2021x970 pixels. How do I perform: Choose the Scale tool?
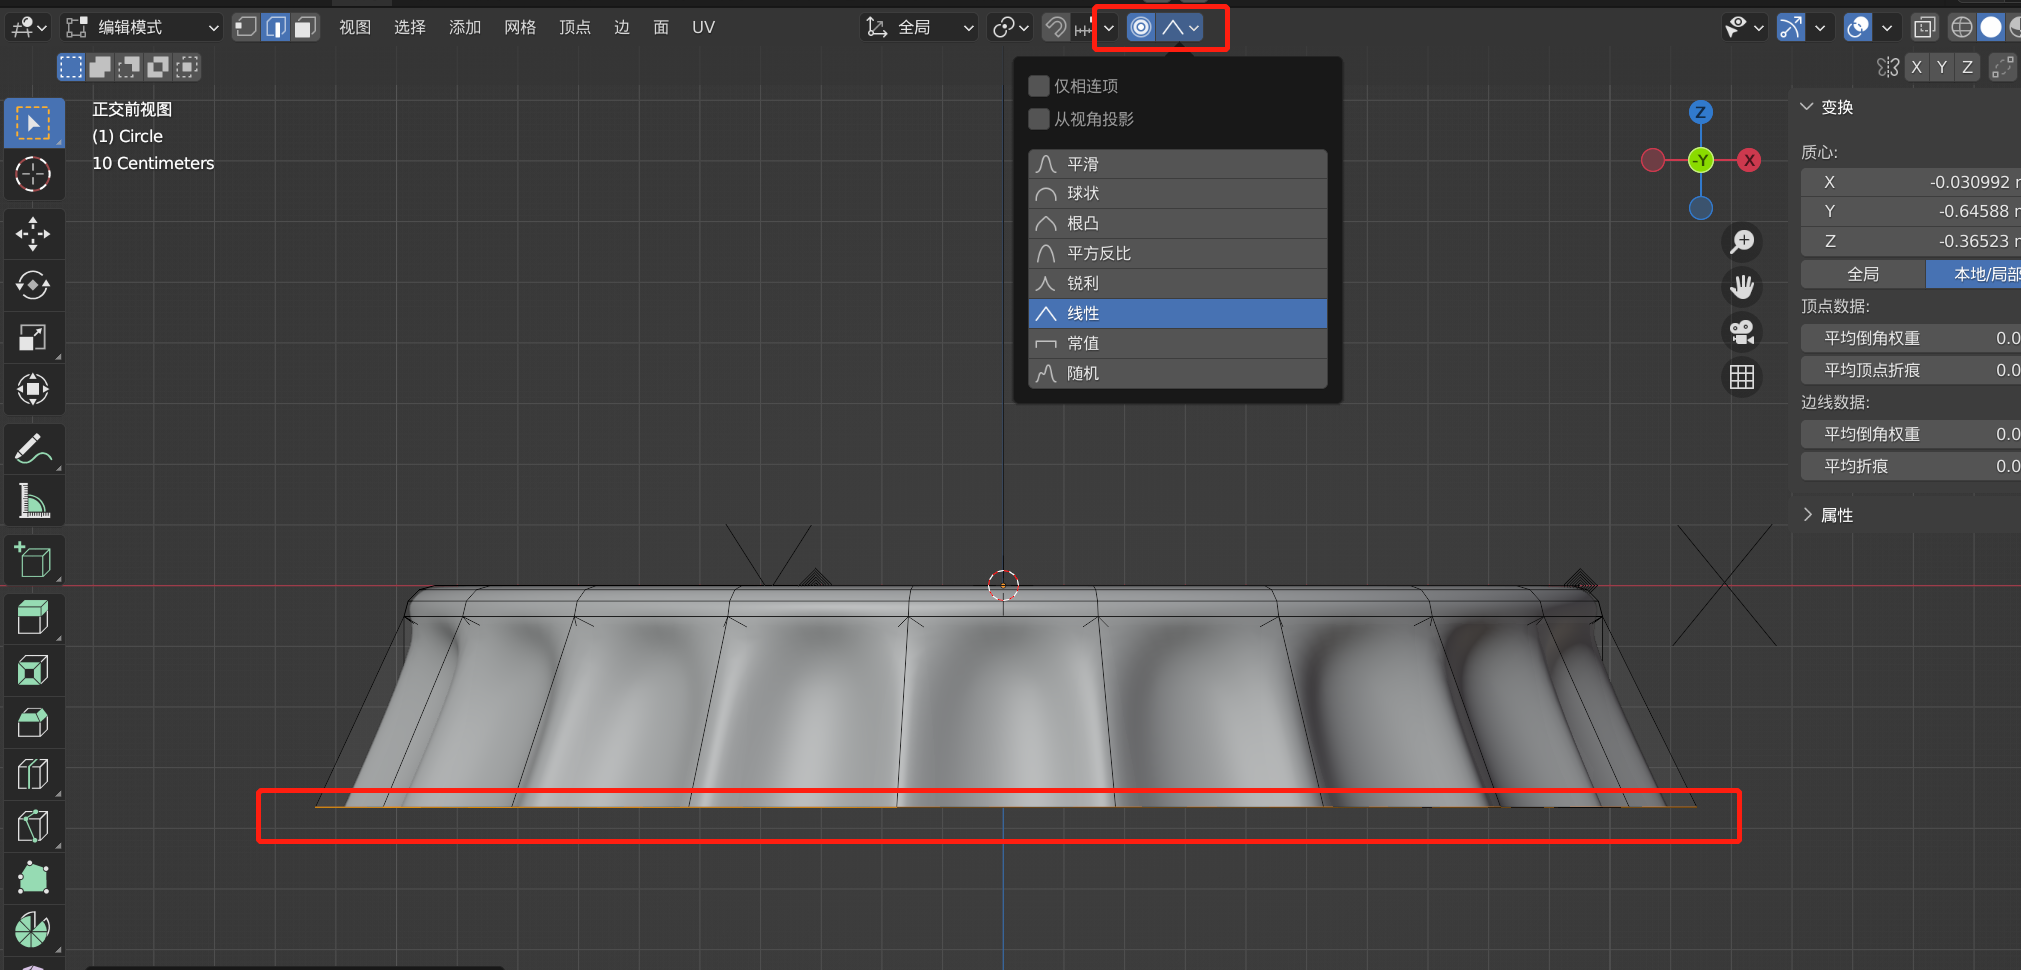pyautogui.click(x=34, y=338)
